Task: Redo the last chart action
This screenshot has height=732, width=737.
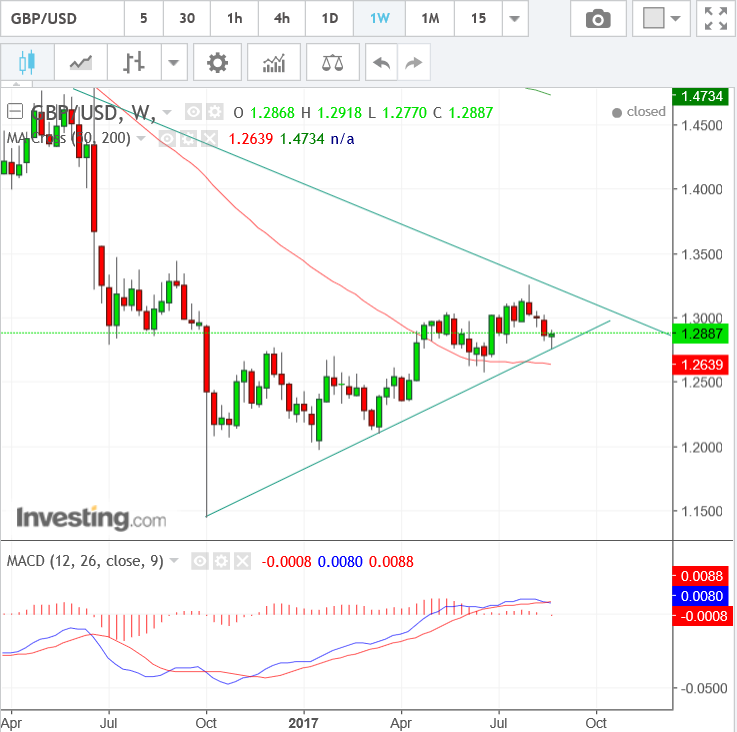Action: 414,62
